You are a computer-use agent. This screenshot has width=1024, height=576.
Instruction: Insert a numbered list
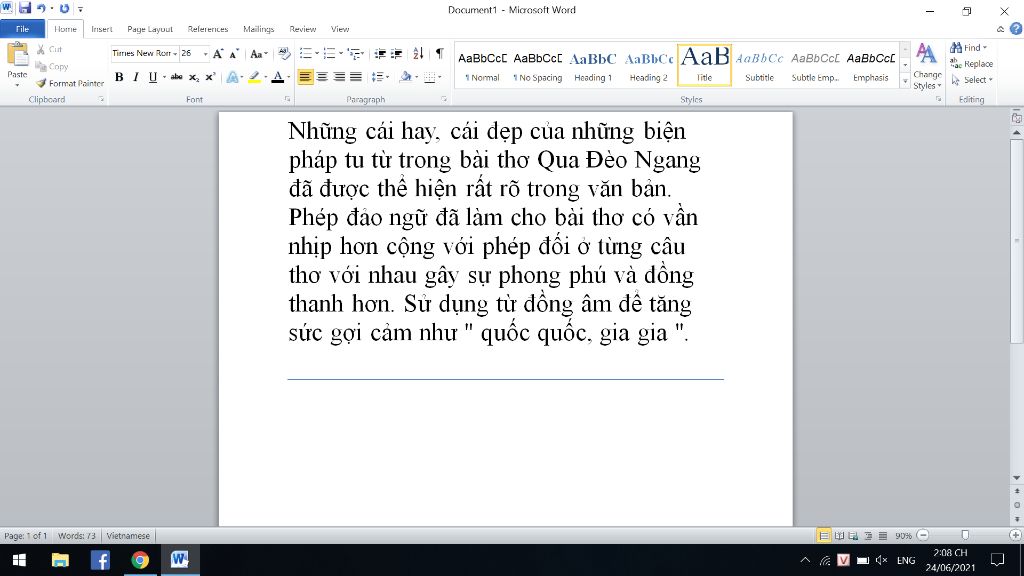pos(329,54)
